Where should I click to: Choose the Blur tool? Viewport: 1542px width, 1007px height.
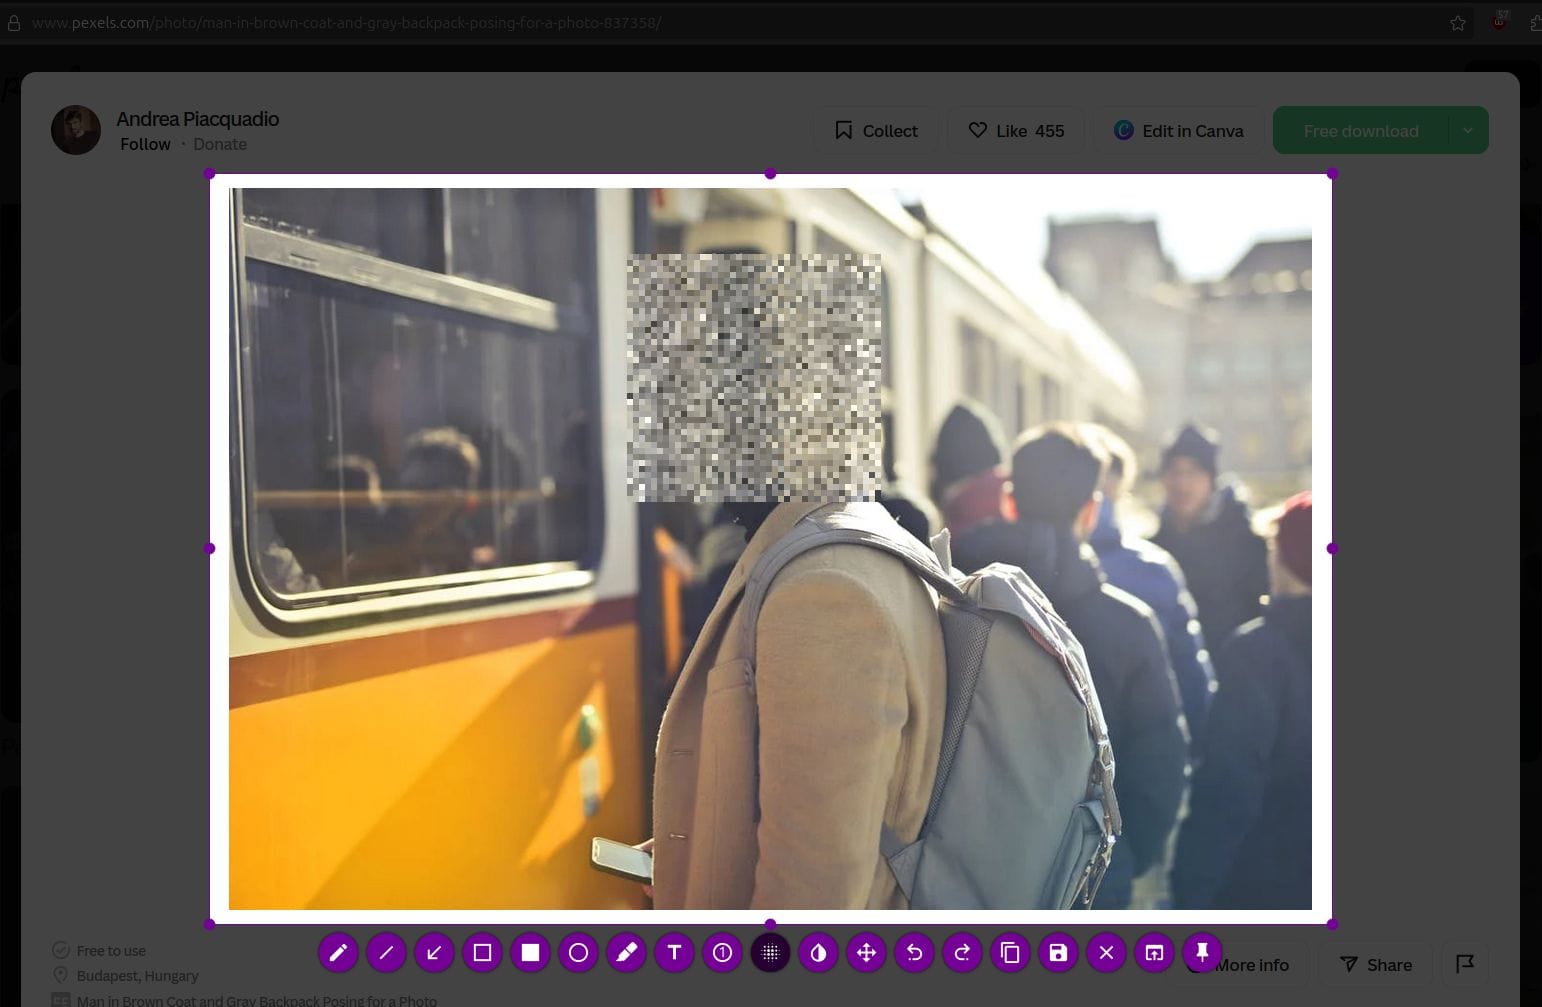pyautogui.click(x=818, y=952)
